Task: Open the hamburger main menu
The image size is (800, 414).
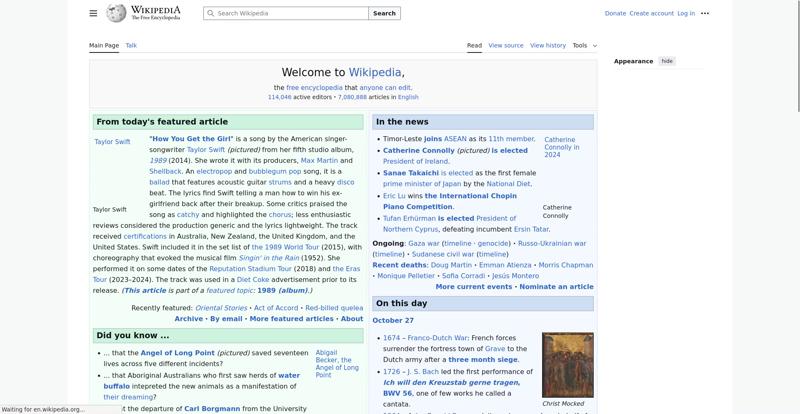Action: pos(93,13)
